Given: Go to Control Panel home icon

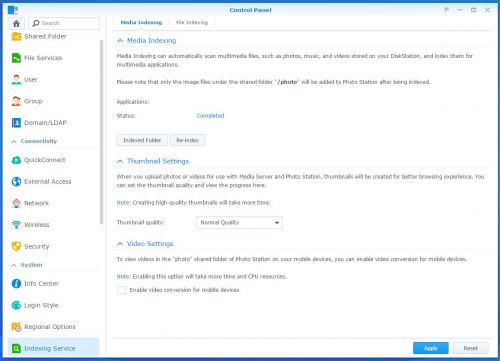Looking at the screenshot, I should (x=16, y=23).
